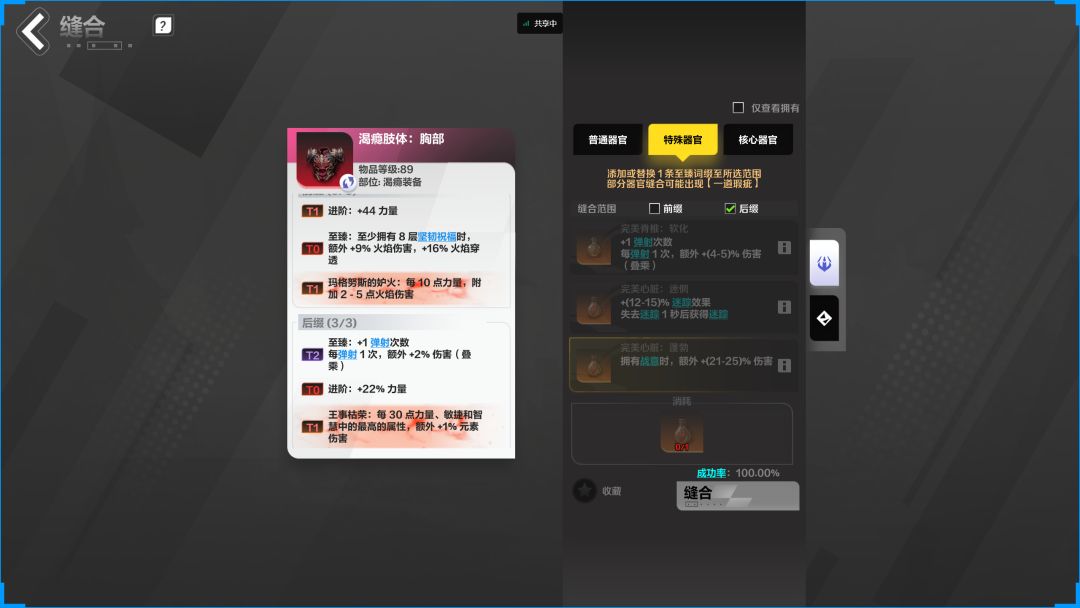Click the T1 badge beside 王事枯荣
The width and height of the screenshot is (1080, 608).
pyautogui.click(x=312, y=427)
